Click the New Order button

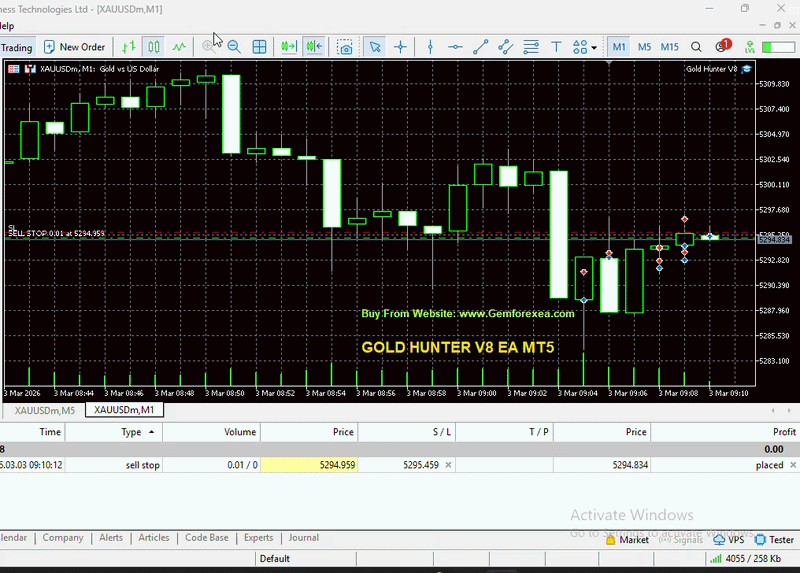[x=74, y=47]
